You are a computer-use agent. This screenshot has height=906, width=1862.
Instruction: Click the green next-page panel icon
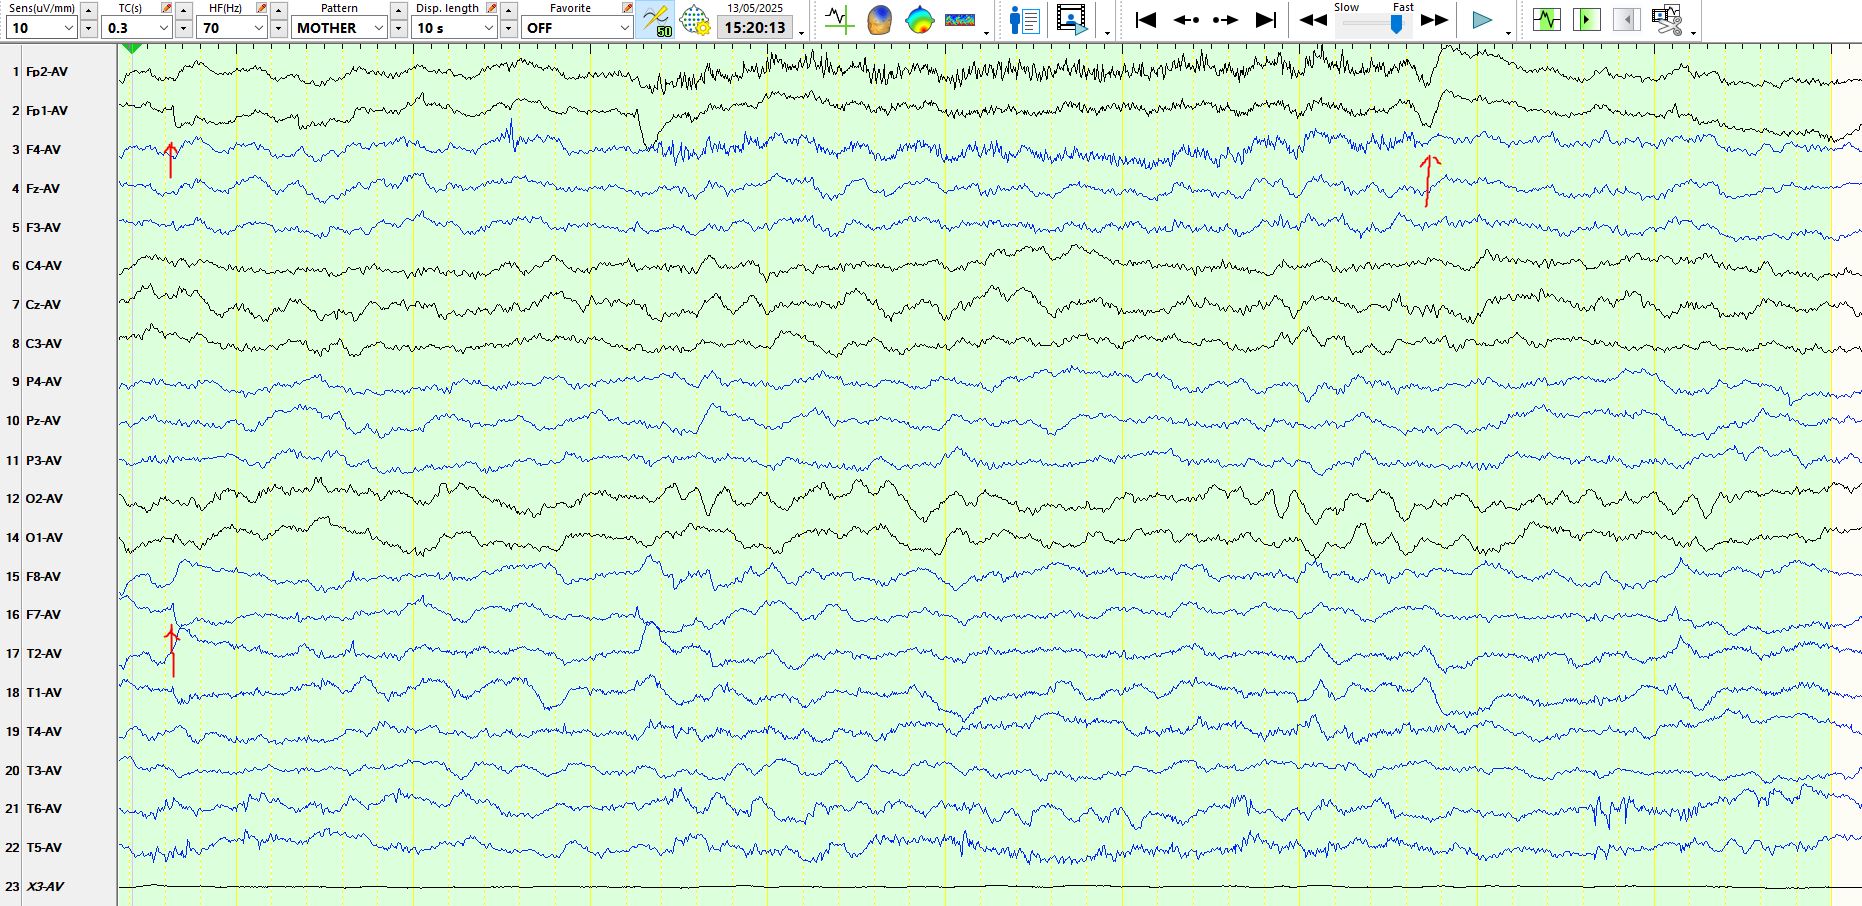click(x=1586, y=20)
